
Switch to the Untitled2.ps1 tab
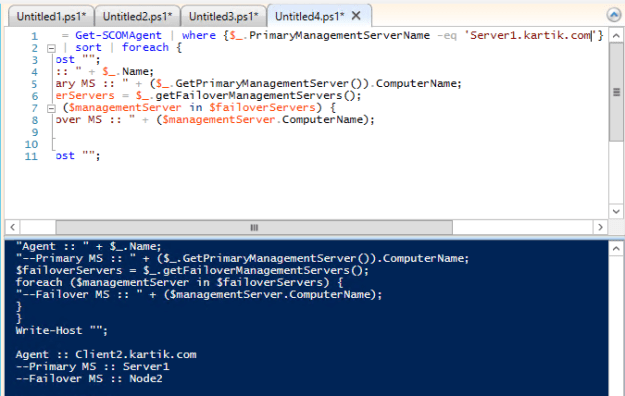137,16
